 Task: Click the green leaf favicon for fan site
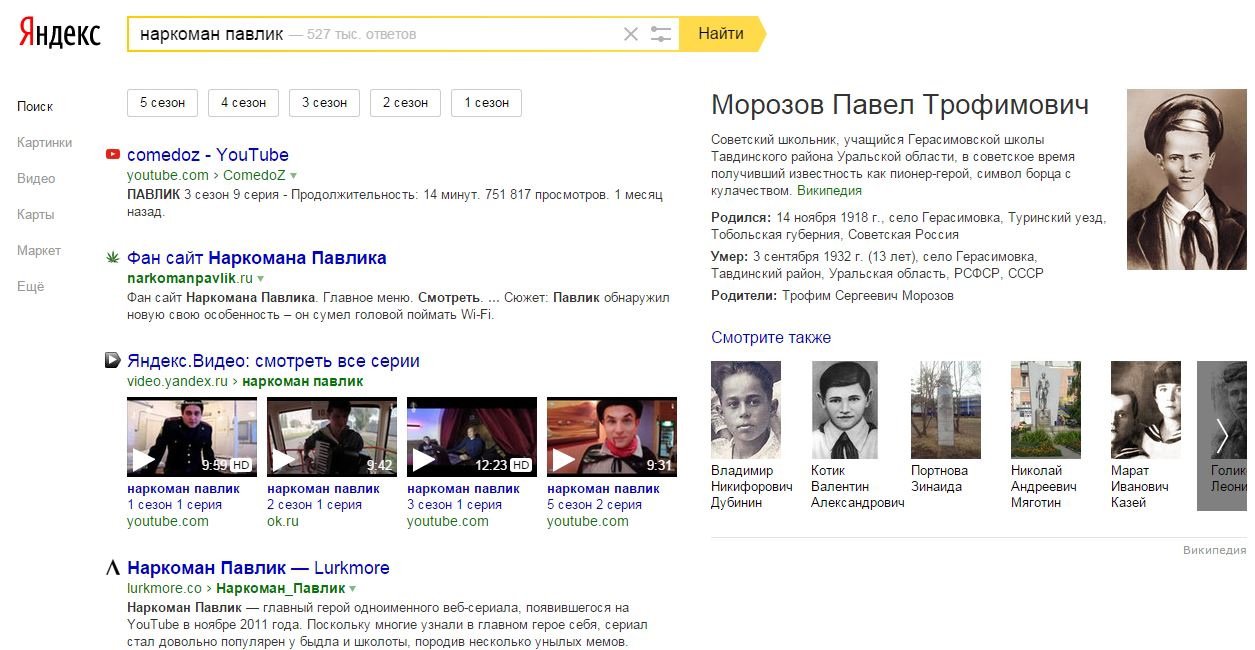(113, 258)
